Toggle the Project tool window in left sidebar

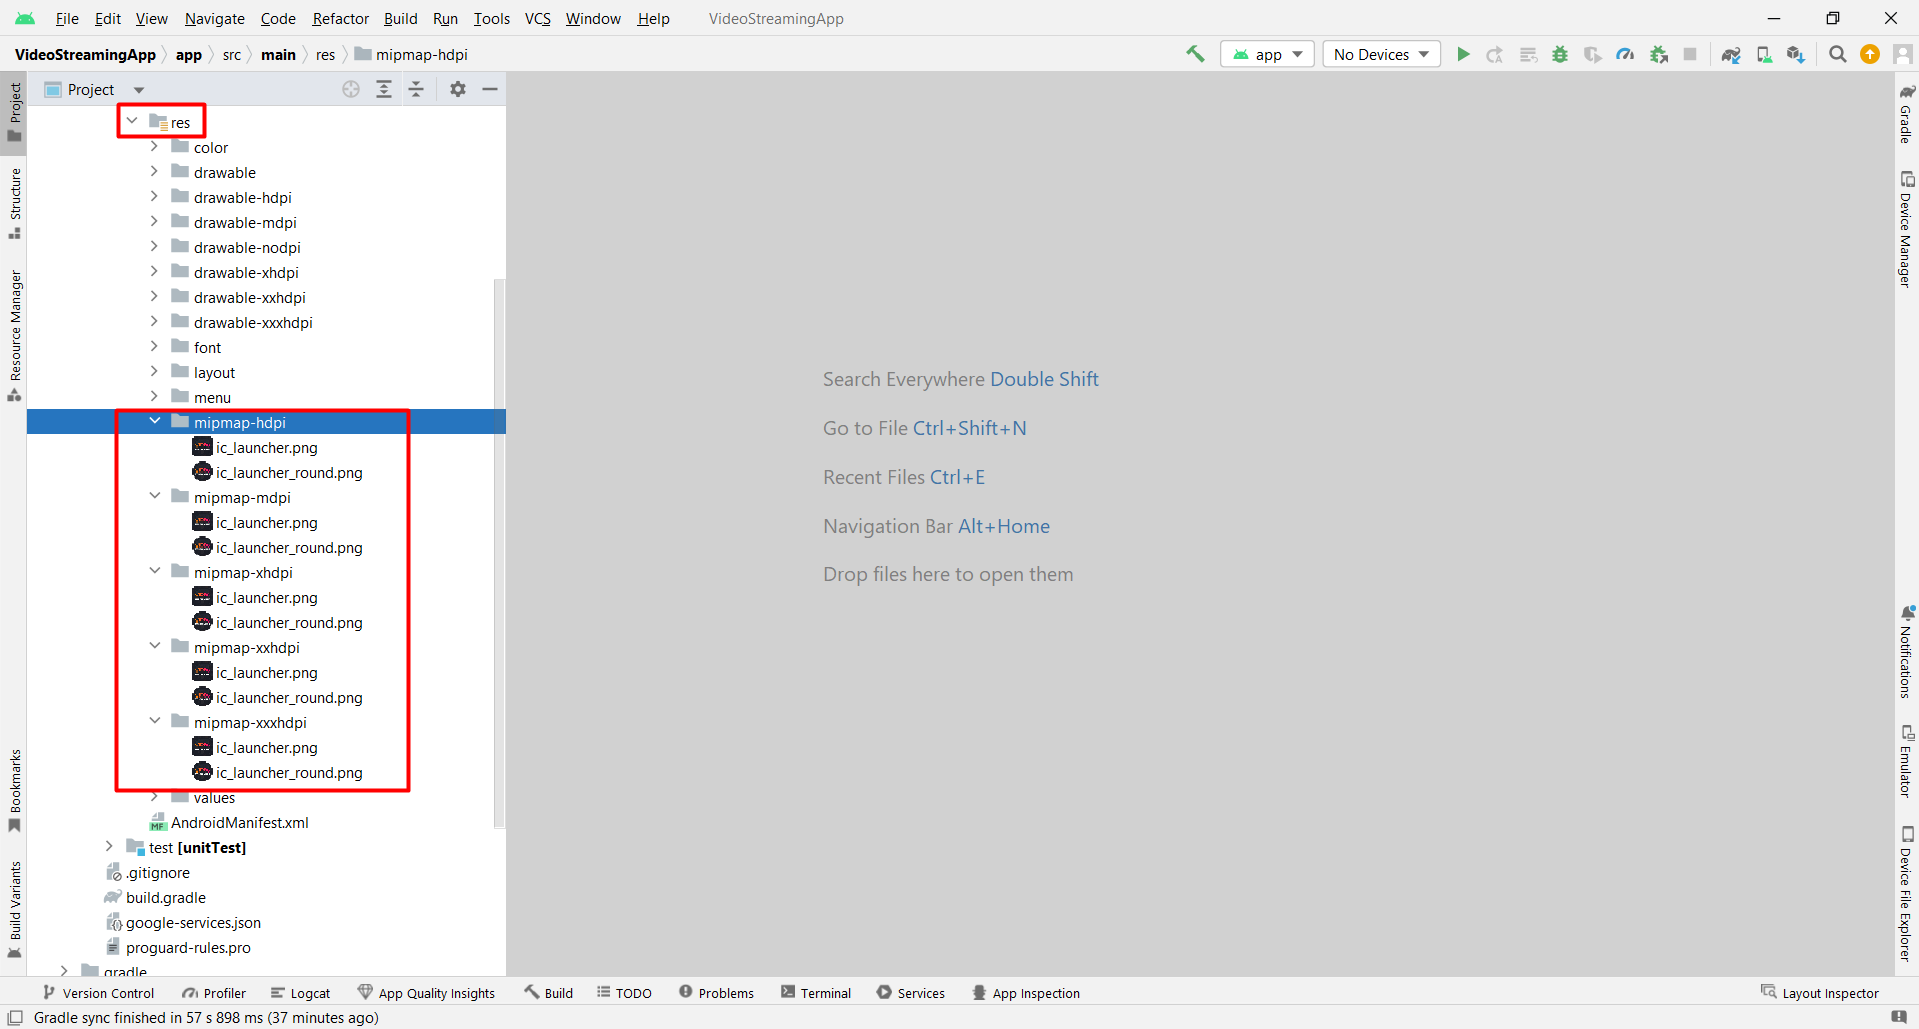point(15,112)
